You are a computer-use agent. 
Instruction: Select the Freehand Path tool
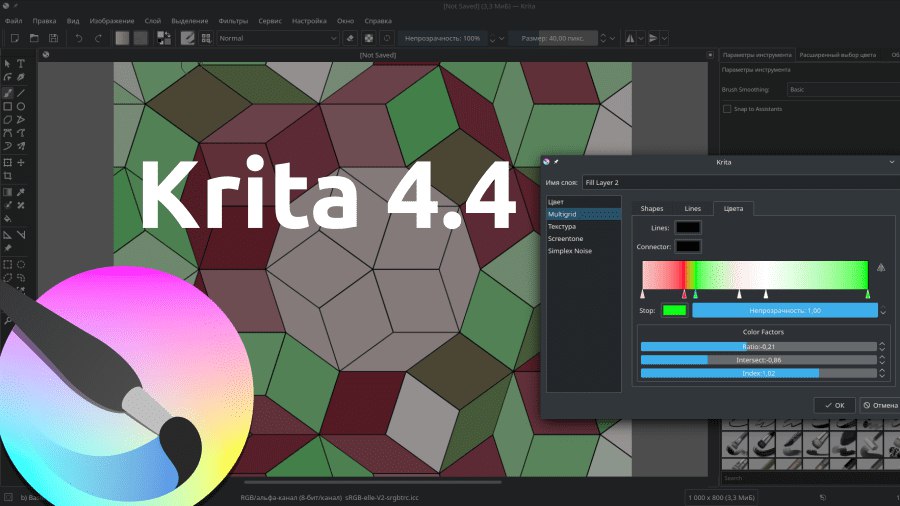coord(21,133)
